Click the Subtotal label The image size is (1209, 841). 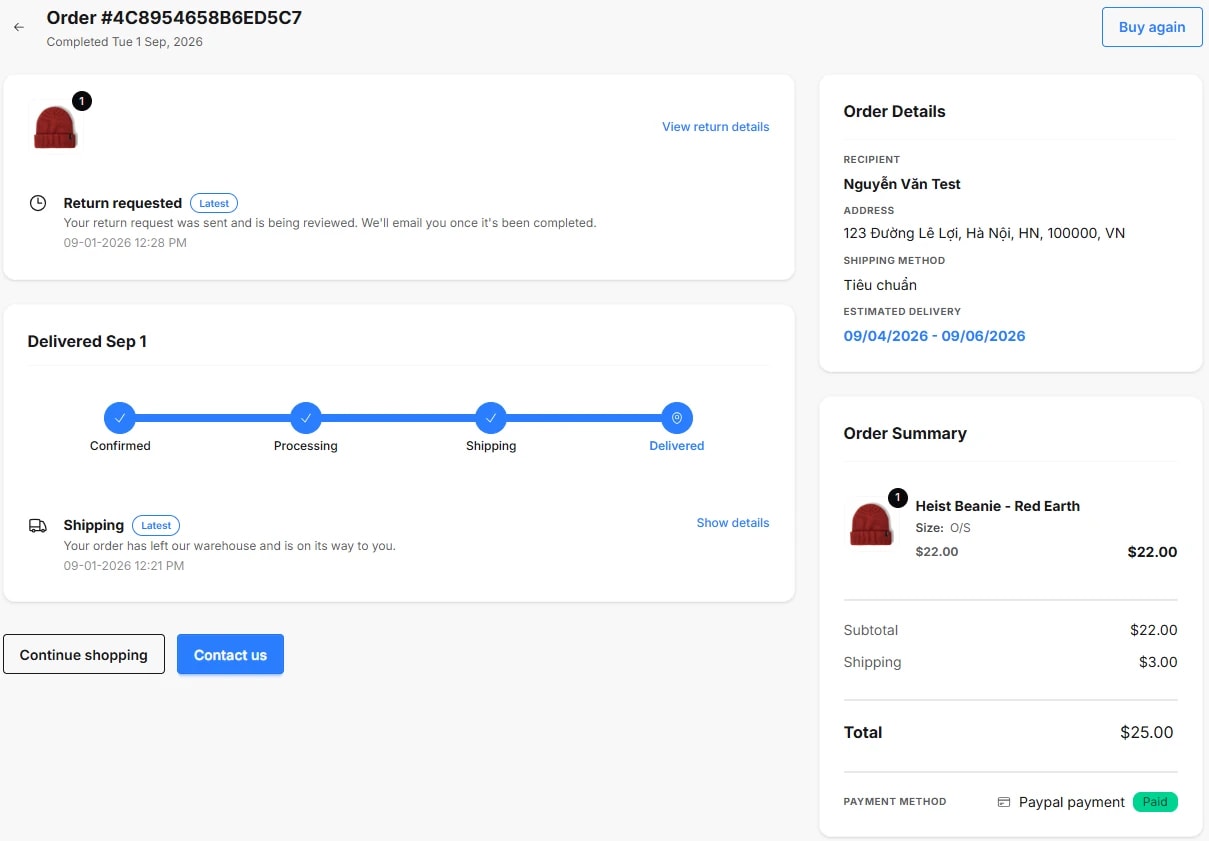[871, 630]
